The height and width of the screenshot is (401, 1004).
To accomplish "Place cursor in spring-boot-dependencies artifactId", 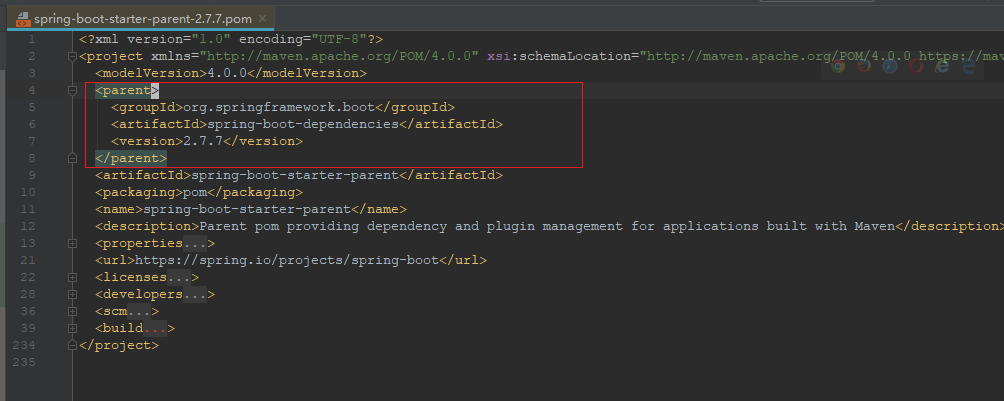I will point(303,124).
